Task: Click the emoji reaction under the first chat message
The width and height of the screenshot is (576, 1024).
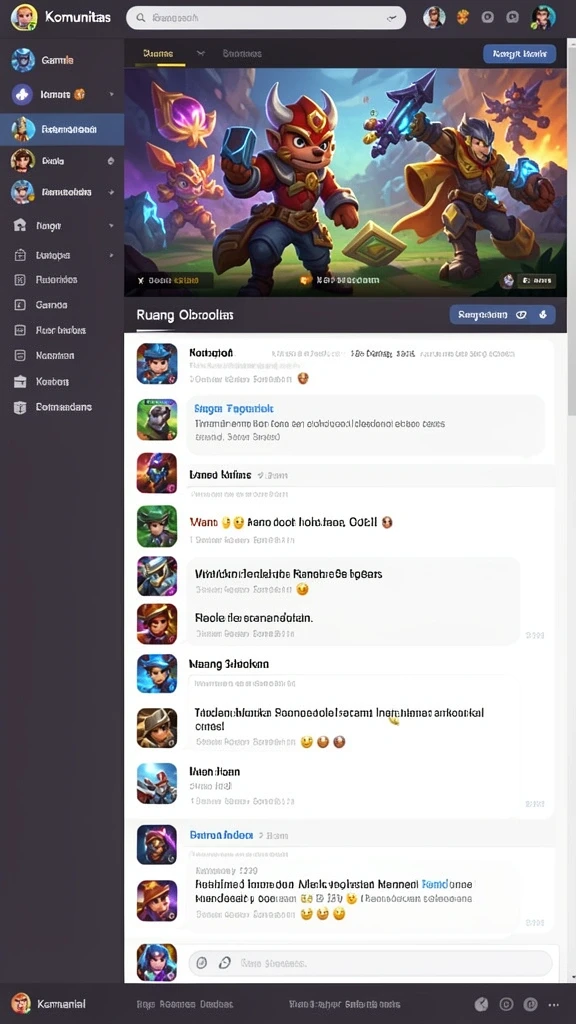Action: 302,379
